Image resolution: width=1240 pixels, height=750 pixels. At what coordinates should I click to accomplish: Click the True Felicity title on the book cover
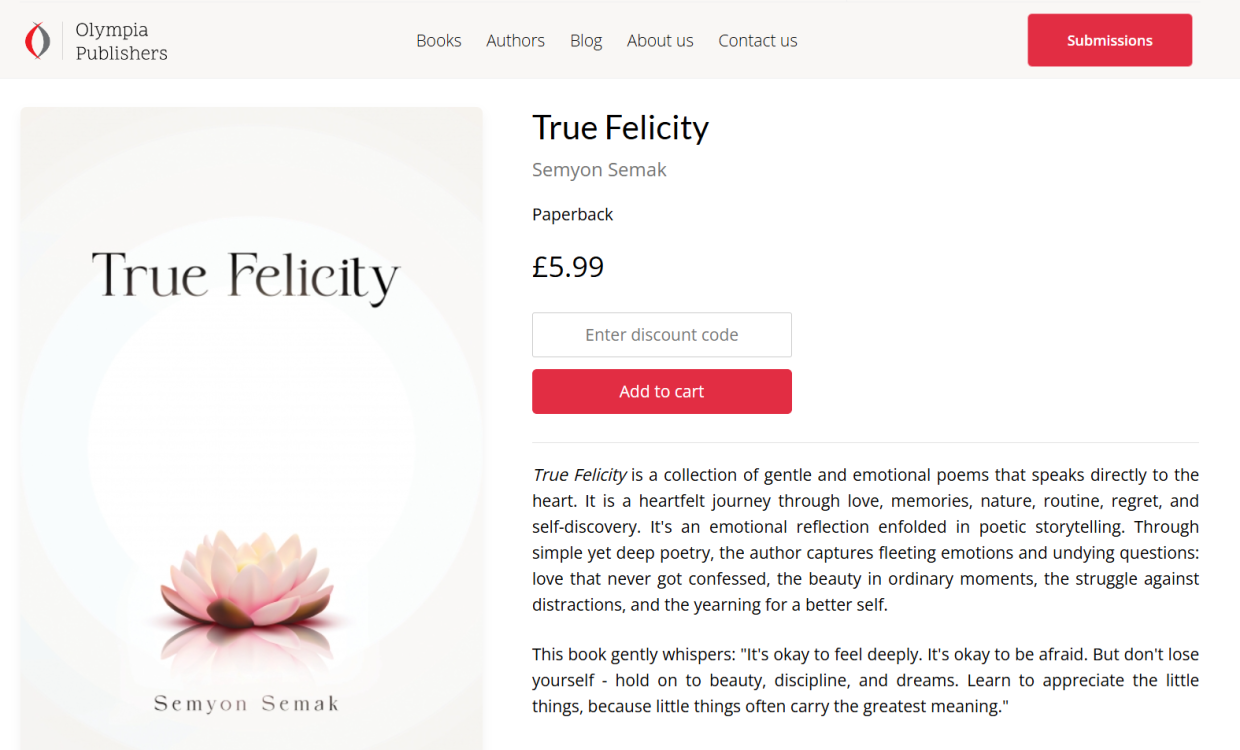(245, 277)
